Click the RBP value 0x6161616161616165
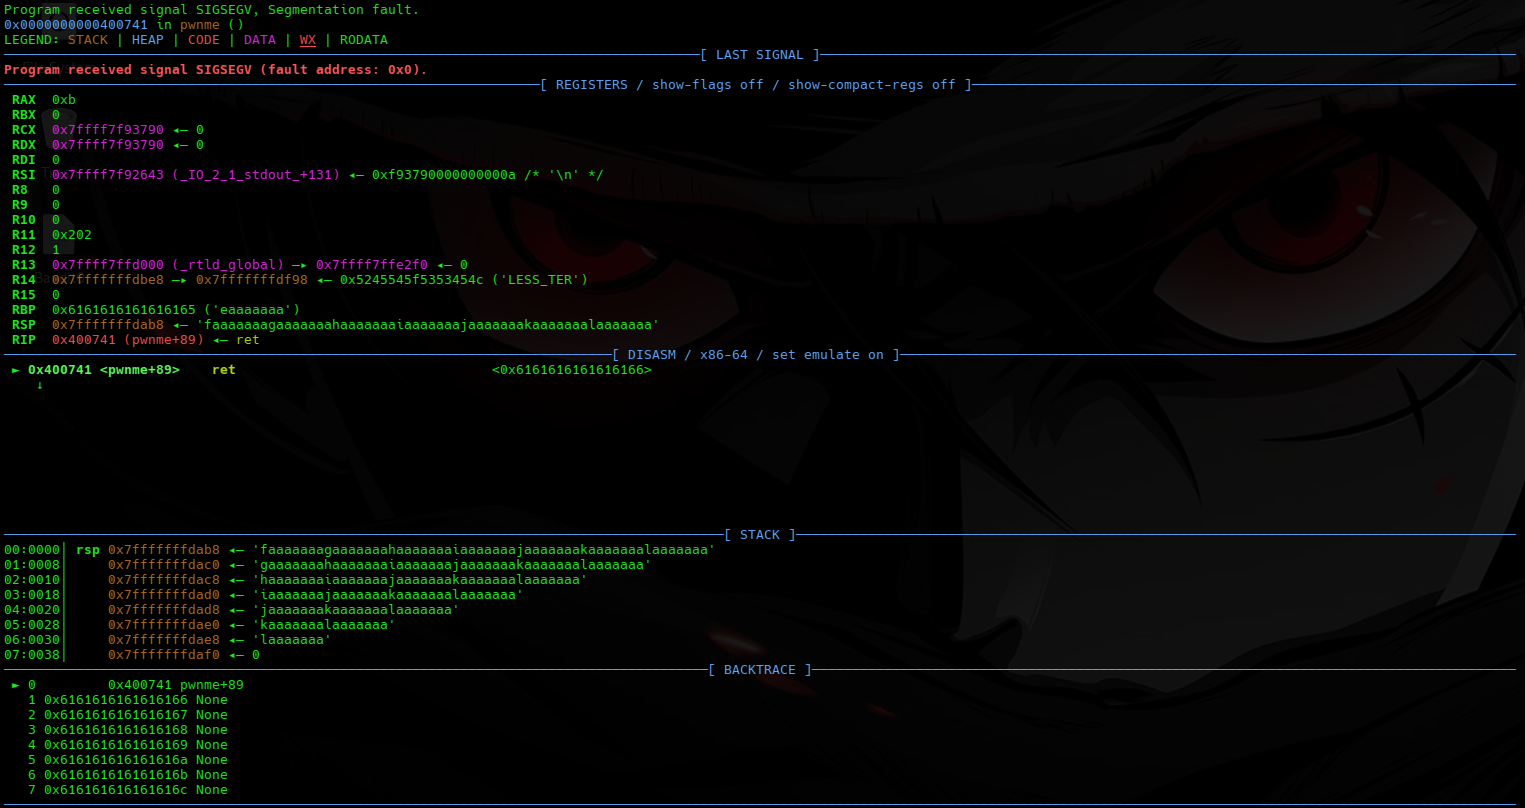 point(124,310)
